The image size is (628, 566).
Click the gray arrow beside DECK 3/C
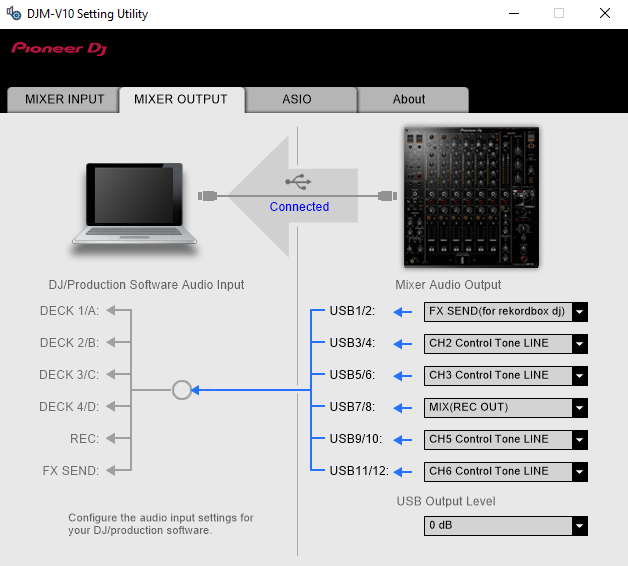coord(113,374)
